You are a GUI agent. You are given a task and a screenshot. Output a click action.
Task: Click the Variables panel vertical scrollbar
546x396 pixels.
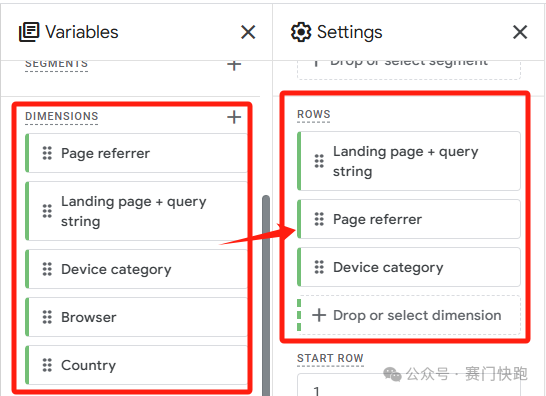[266, 295]
